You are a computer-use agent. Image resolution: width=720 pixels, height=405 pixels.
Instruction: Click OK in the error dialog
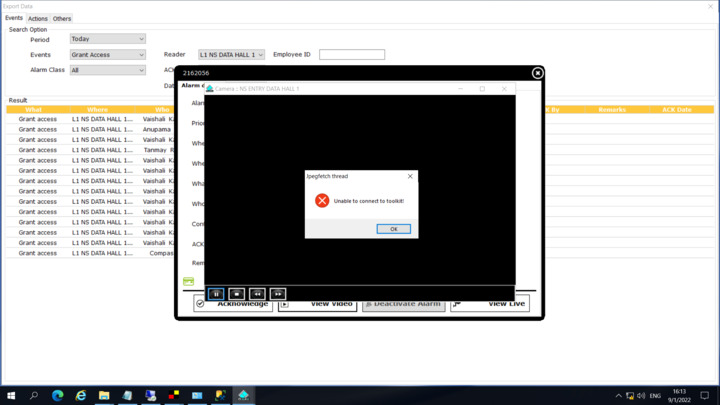point(393,229)
